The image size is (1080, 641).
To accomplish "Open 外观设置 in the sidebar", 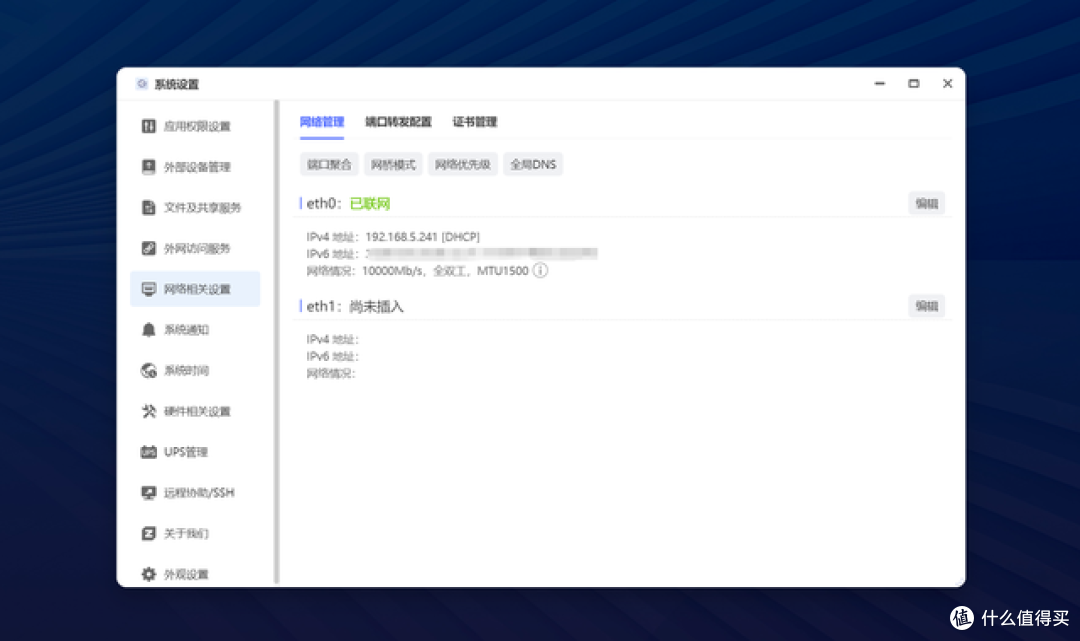I will 195,574.
